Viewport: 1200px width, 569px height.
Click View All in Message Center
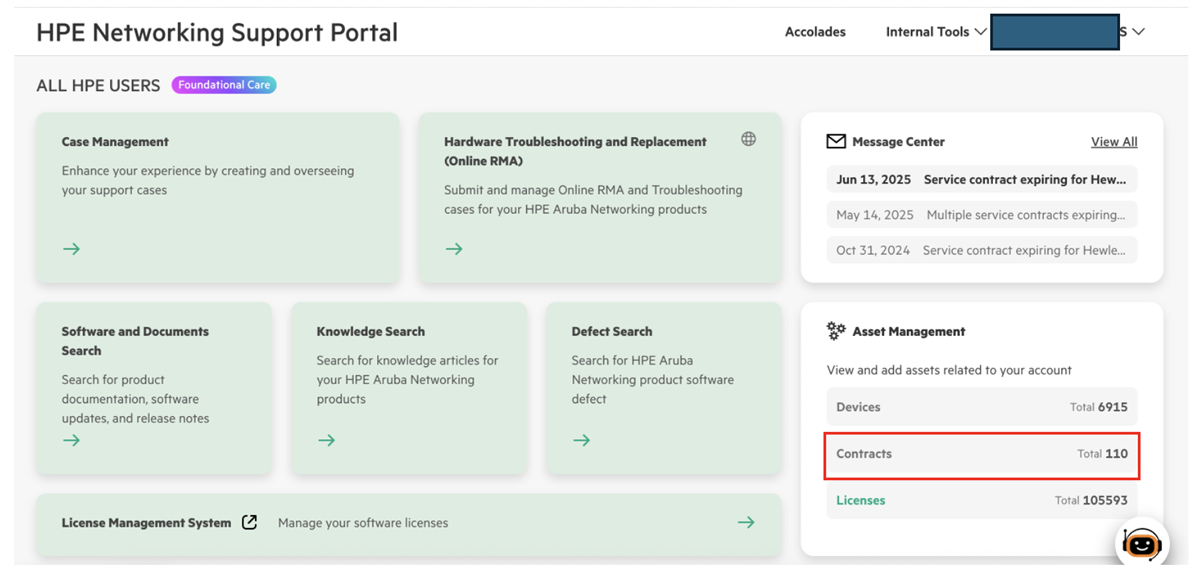(1114, 142)
